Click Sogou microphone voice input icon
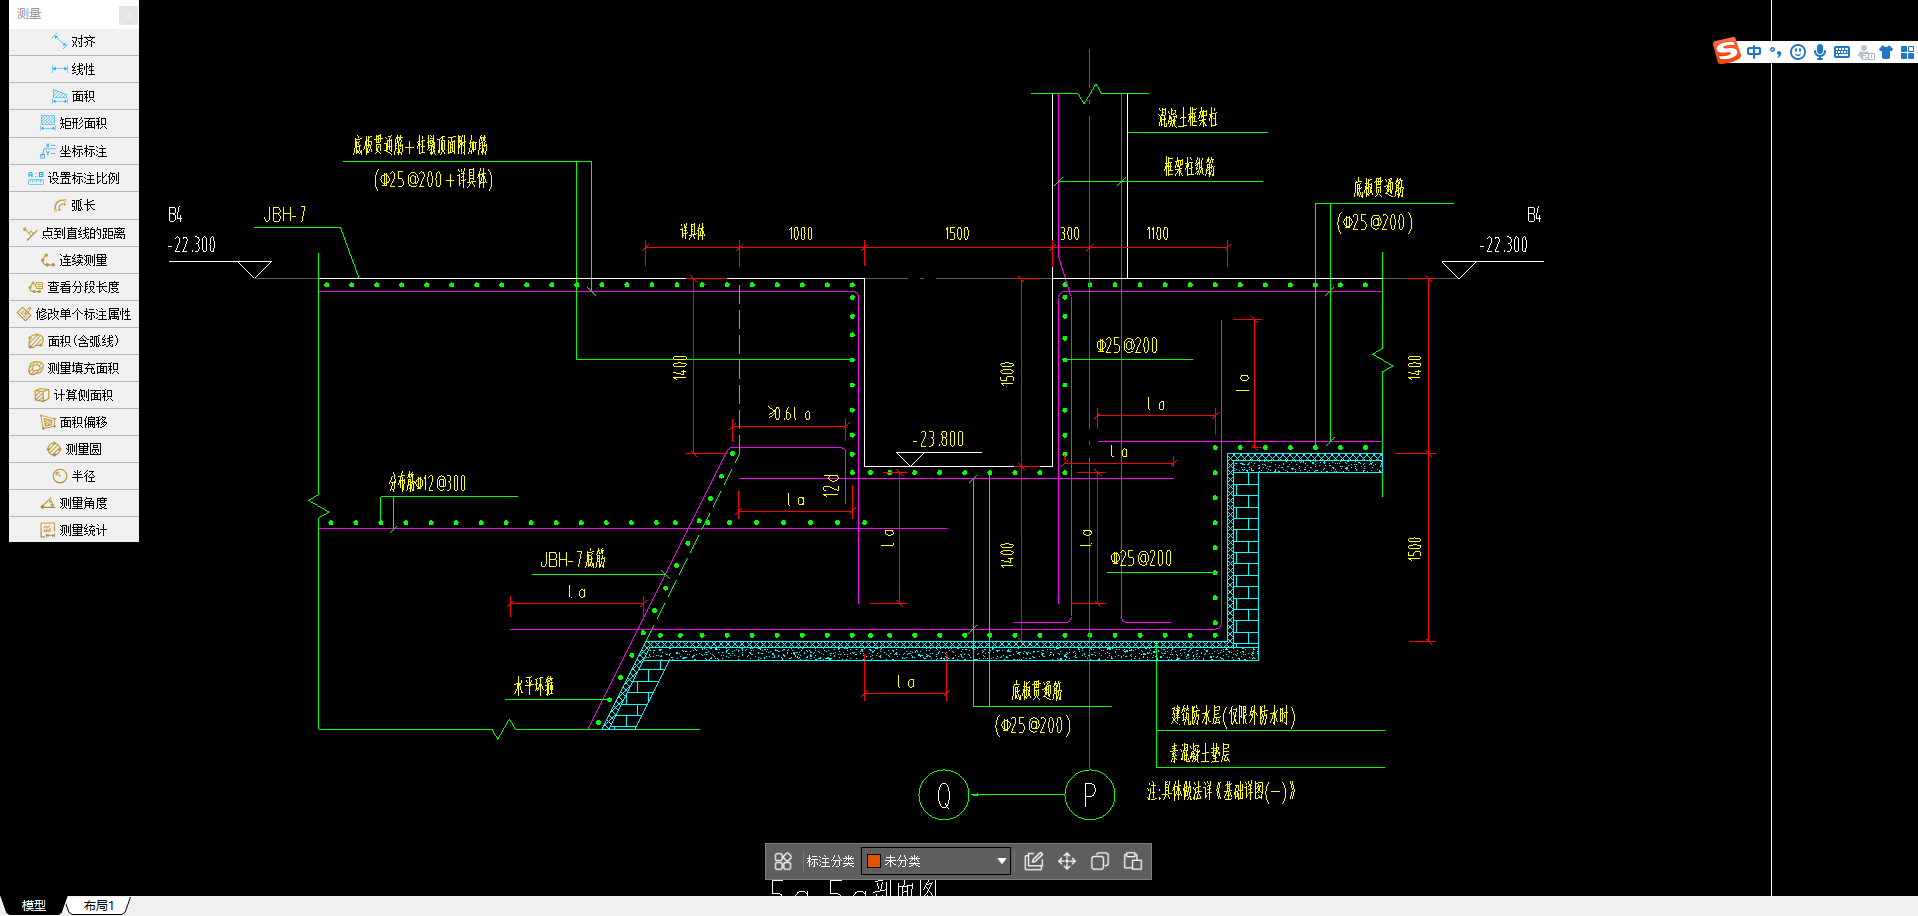 (1820, 52)
